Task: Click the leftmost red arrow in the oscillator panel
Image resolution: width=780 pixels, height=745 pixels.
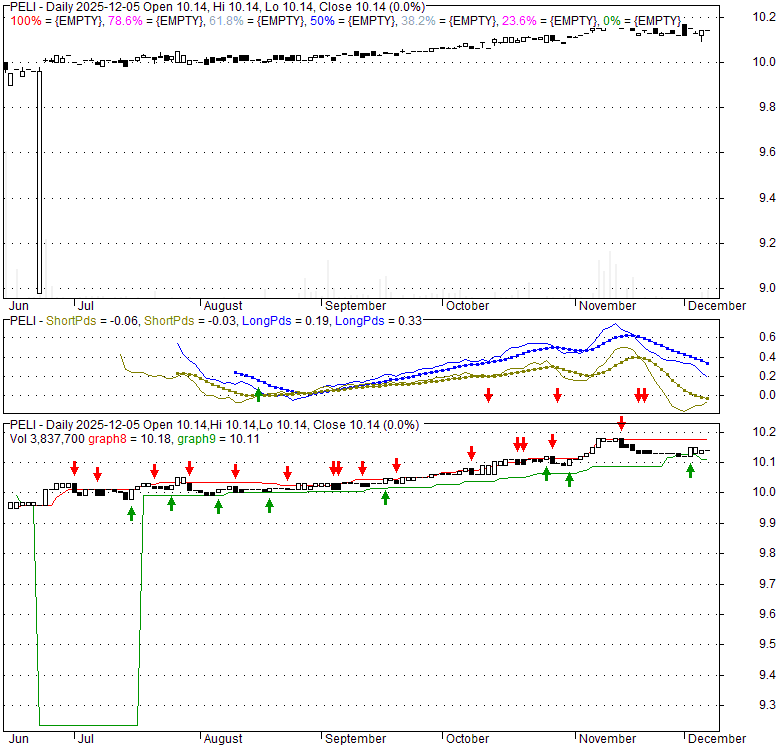Action: click(488, 395)
